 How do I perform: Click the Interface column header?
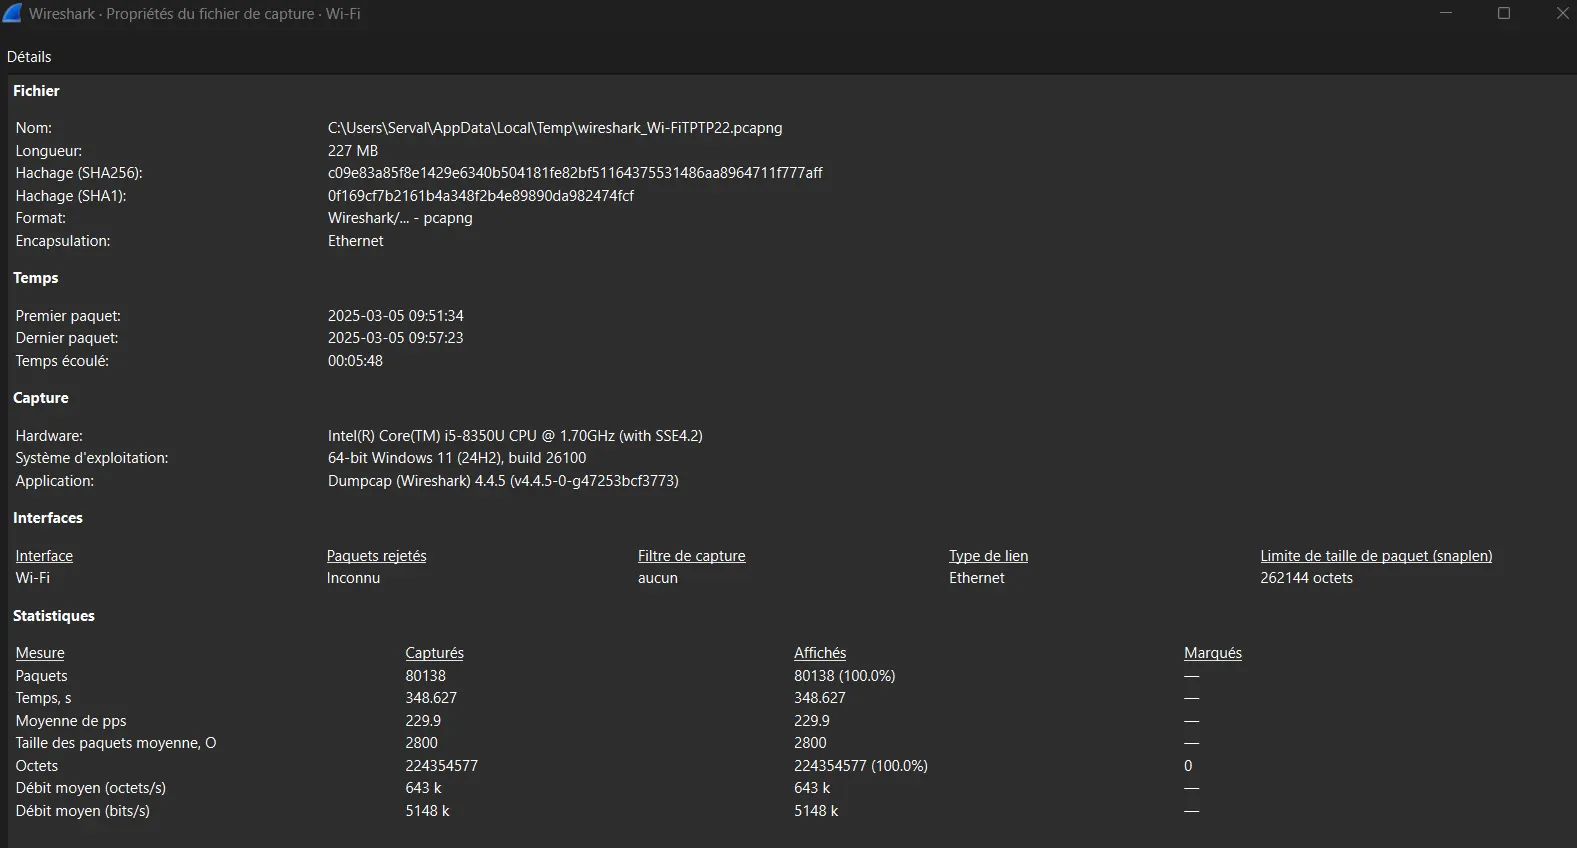44,556
